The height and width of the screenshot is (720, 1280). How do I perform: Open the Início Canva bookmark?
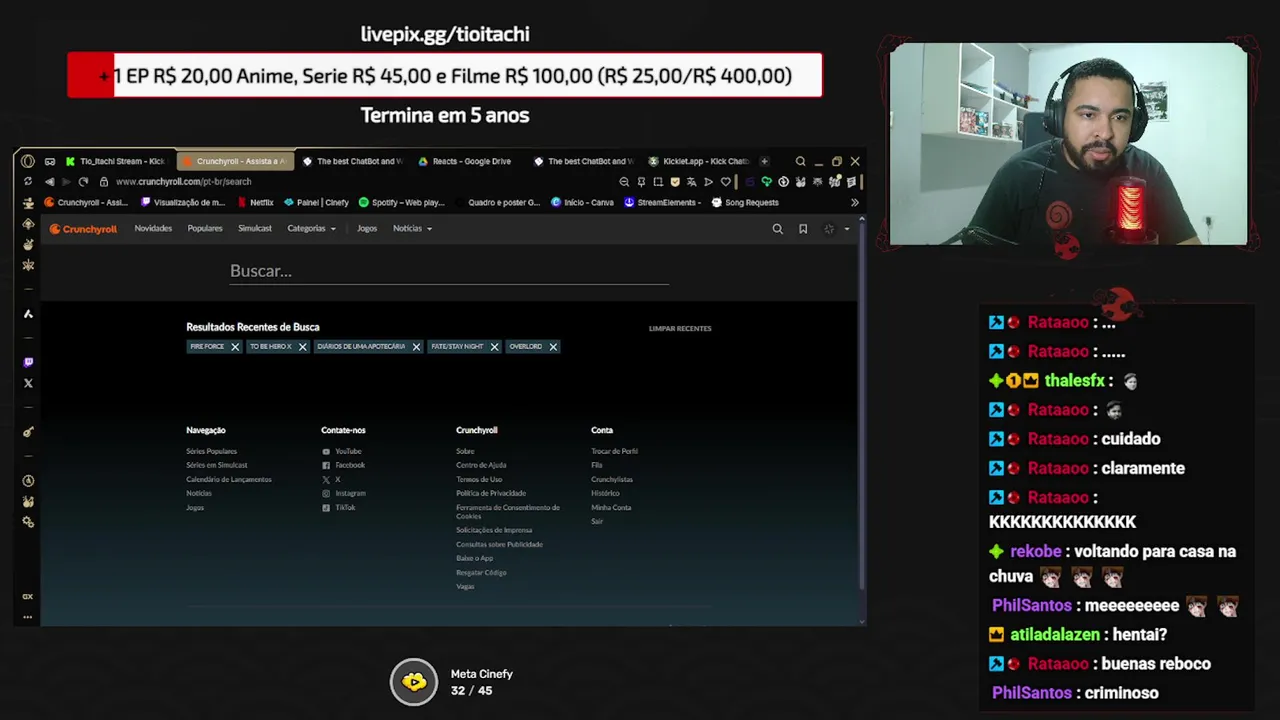coord(582,203)
